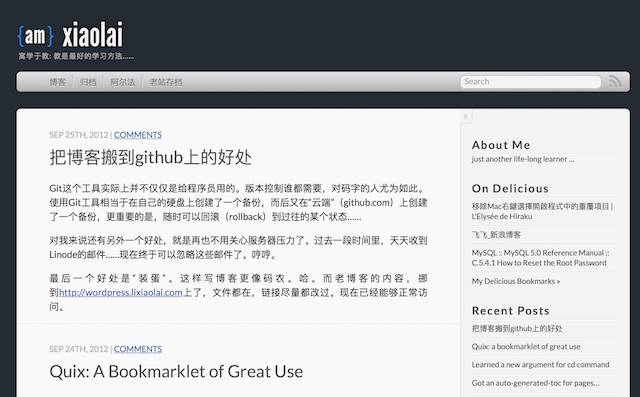Image resolution: width=640 pixels, height=397 pixels.
Task: Open the RSS feed icon
Action: click(x=615, y=81)
